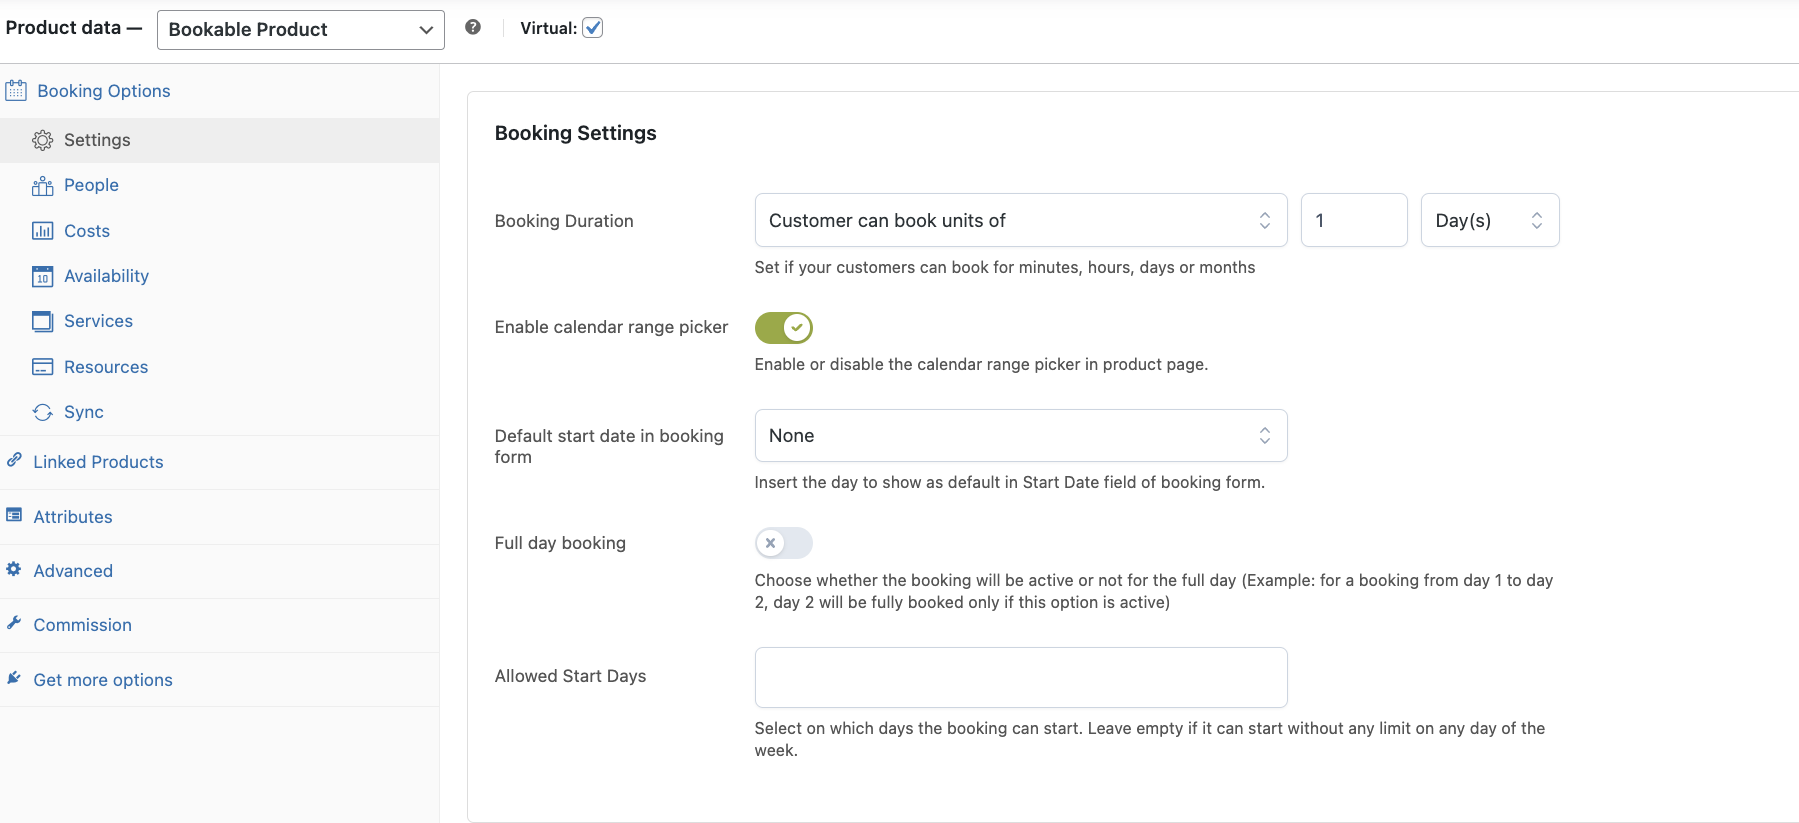Open the Linked Products tab
The width and height of the screenshot is (1799, 823).
tap(98, 462)
